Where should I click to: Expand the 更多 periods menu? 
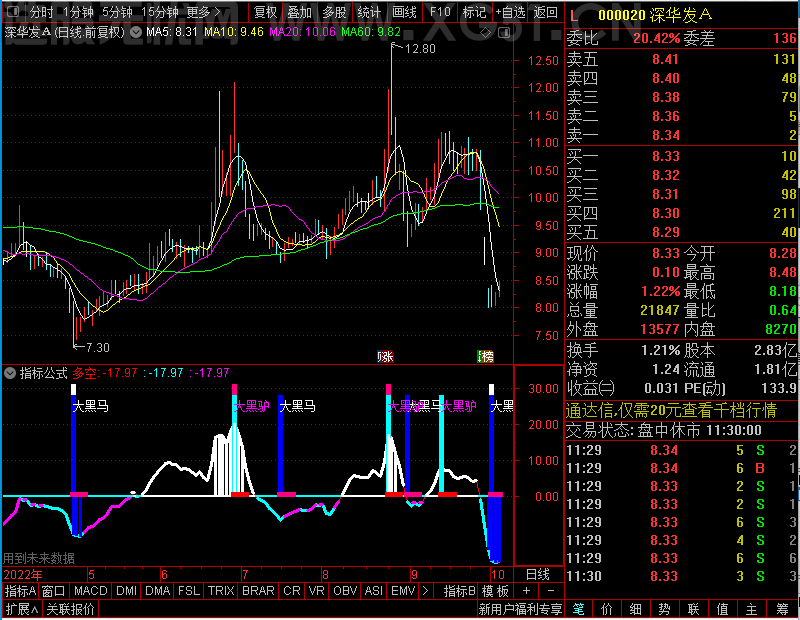tap(204, 12)
